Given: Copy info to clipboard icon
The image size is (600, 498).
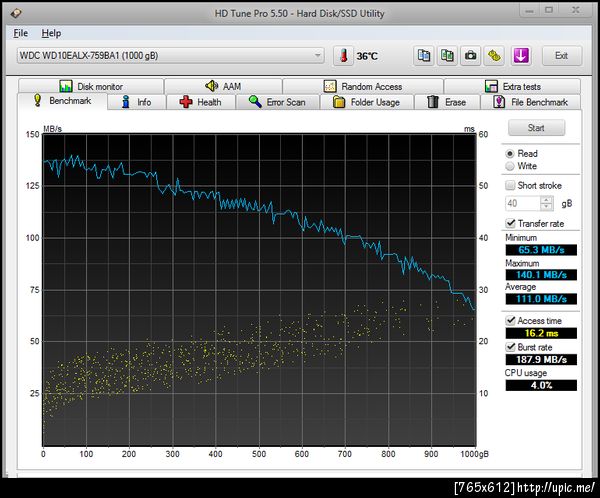Looking at the screenshot, I should [x=424, y=56].
